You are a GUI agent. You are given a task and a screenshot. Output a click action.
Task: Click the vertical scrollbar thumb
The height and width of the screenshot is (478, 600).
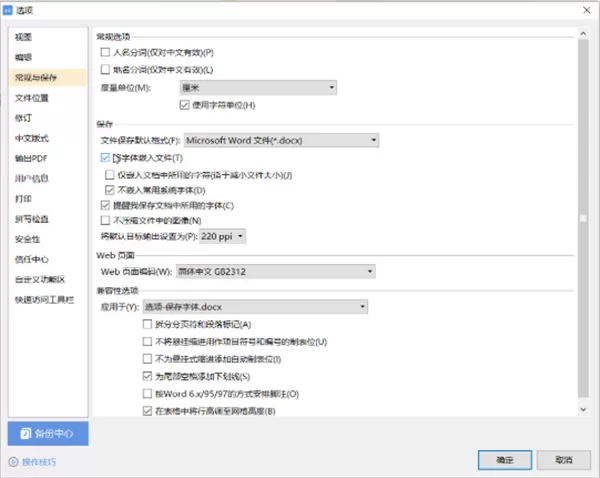[x=583, y=218]
